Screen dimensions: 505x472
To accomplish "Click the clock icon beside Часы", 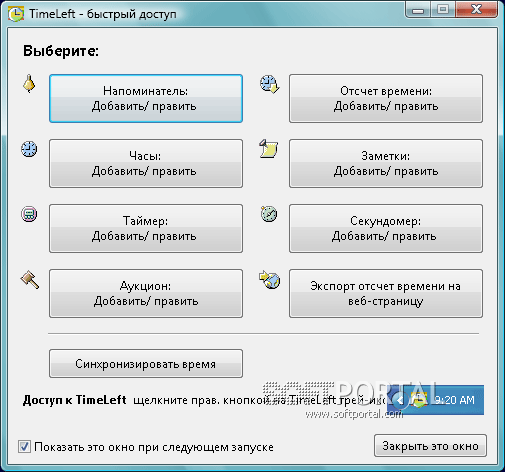I will (29, 149).
